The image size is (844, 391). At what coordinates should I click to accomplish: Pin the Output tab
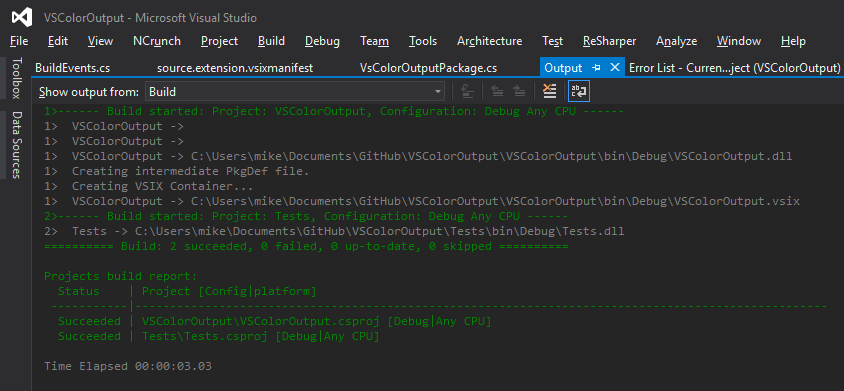coord(596,68)
